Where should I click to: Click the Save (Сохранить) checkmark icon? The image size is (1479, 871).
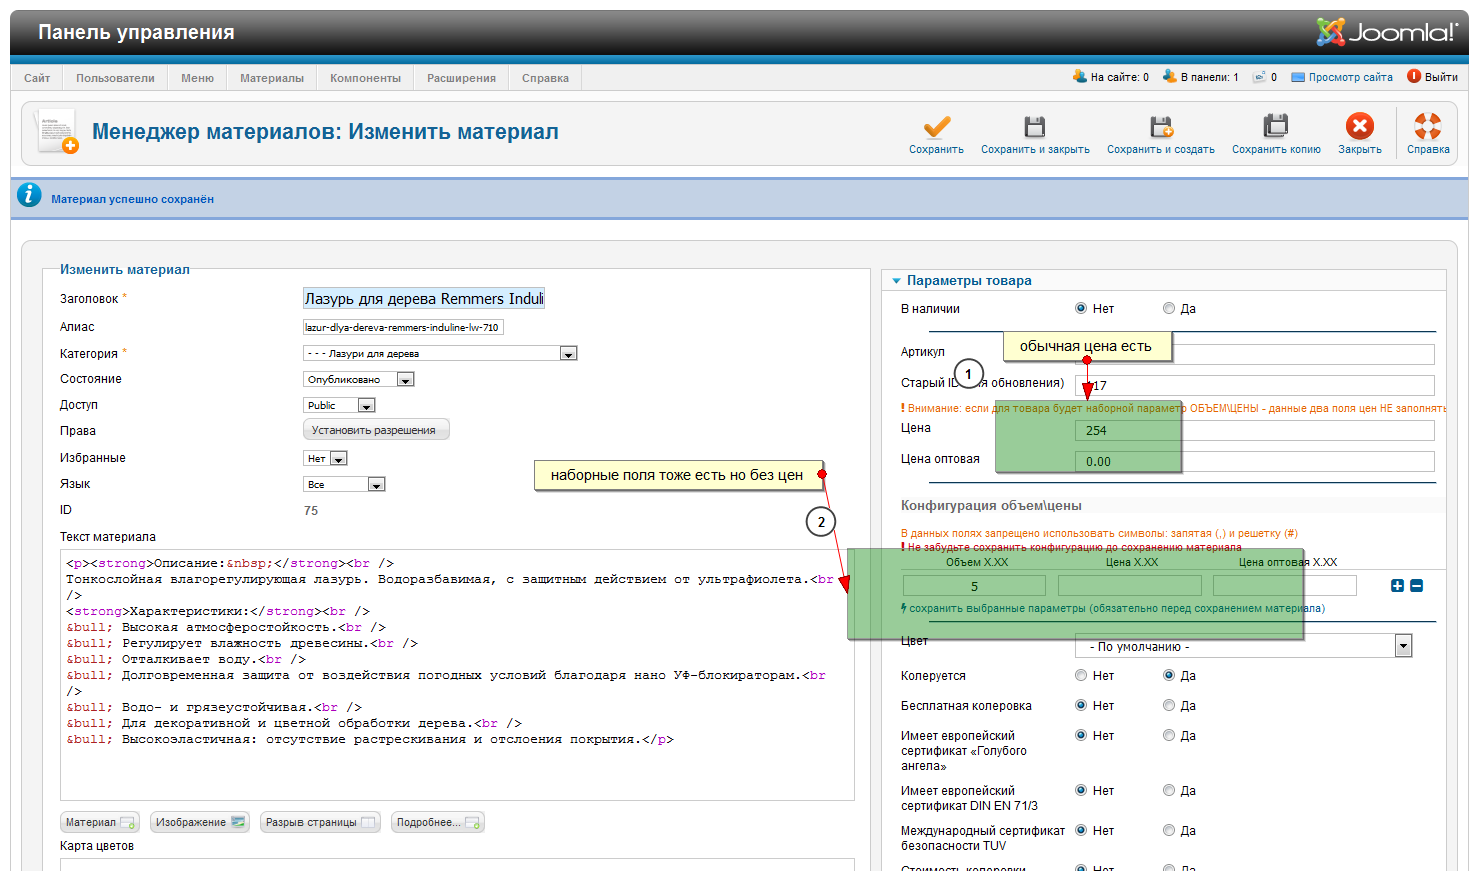[x=936, y=127]
